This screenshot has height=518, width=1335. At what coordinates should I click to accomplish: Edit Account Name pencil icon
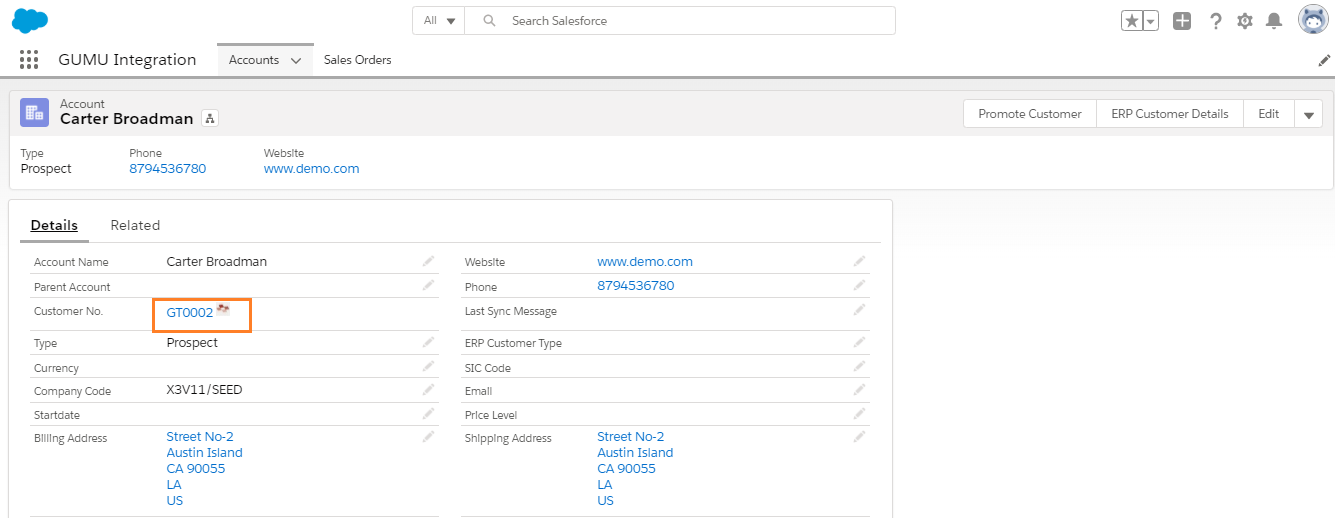(x=428, y=261)
